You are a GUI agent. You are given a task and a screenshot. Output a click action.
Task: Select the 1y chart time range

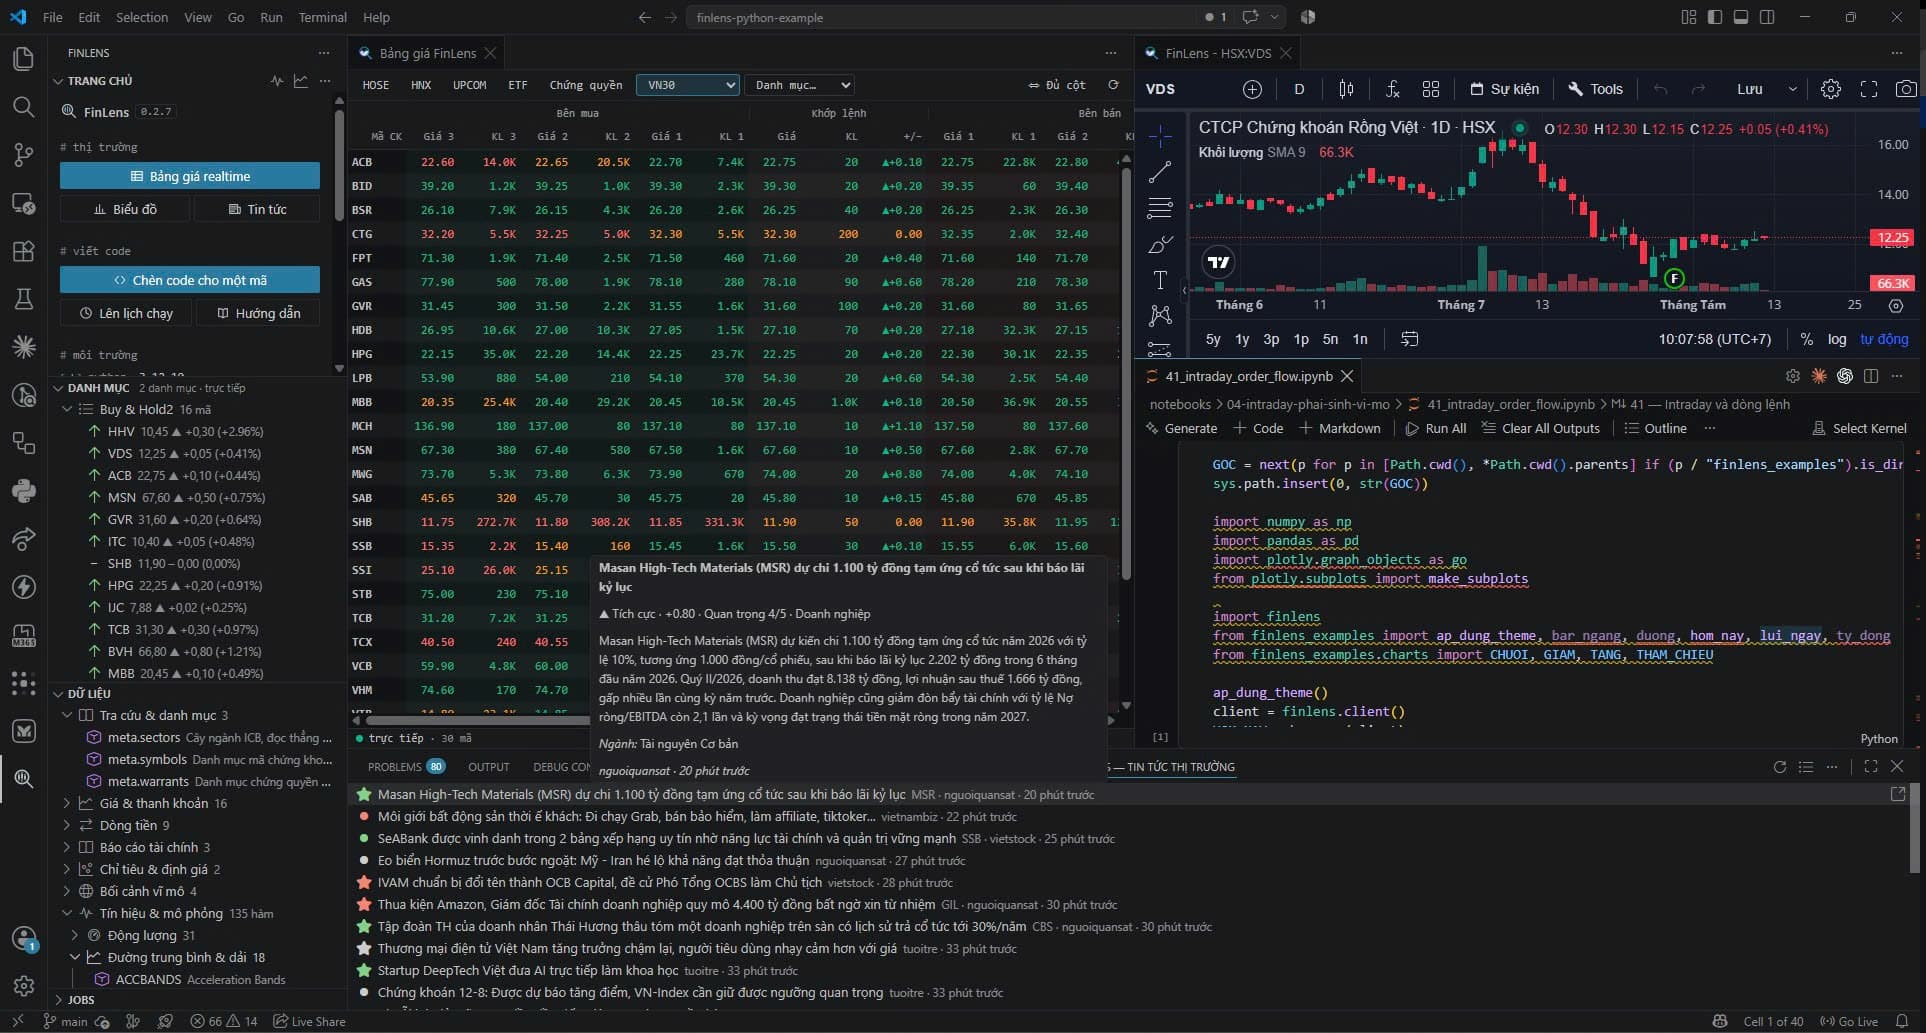[x=1242, y=339]
